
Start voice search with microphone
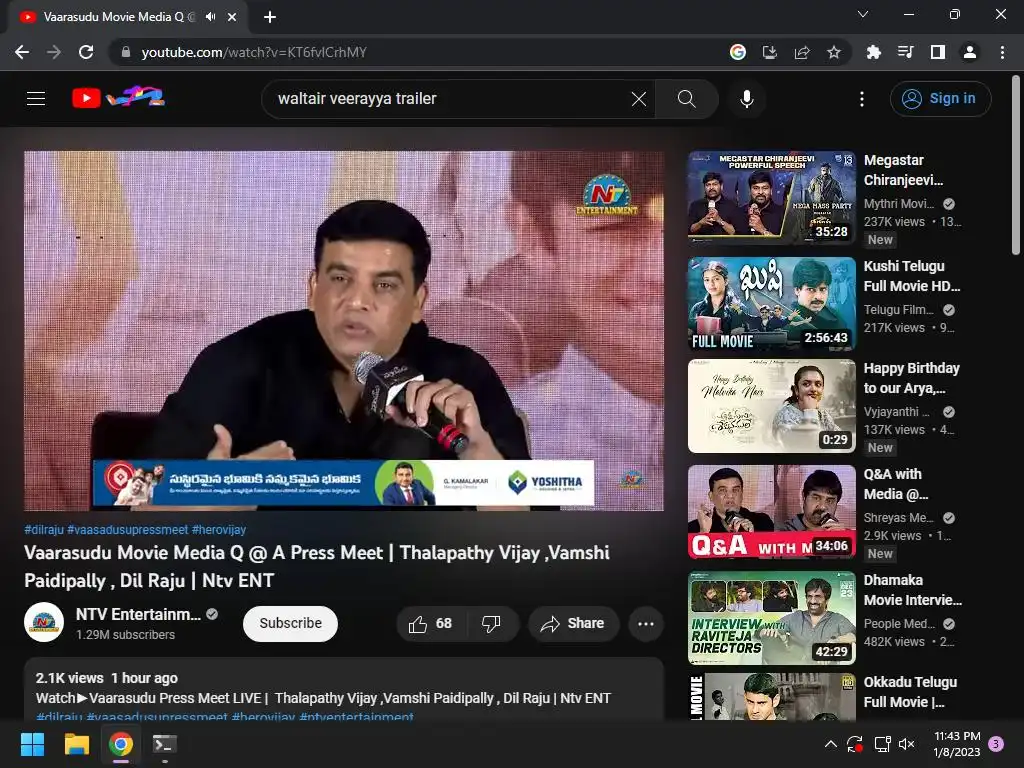pos(746,99)
